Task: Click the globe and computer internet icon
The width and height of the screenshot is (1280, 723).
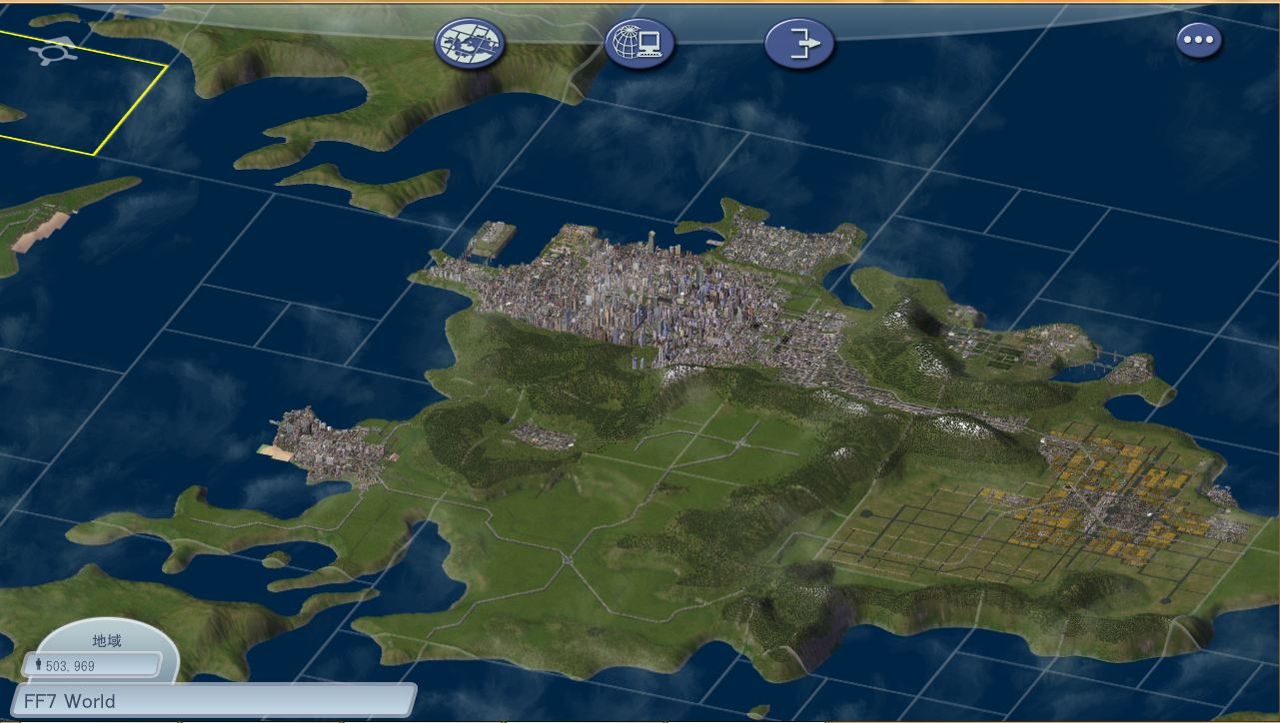Action: (640, 44)
